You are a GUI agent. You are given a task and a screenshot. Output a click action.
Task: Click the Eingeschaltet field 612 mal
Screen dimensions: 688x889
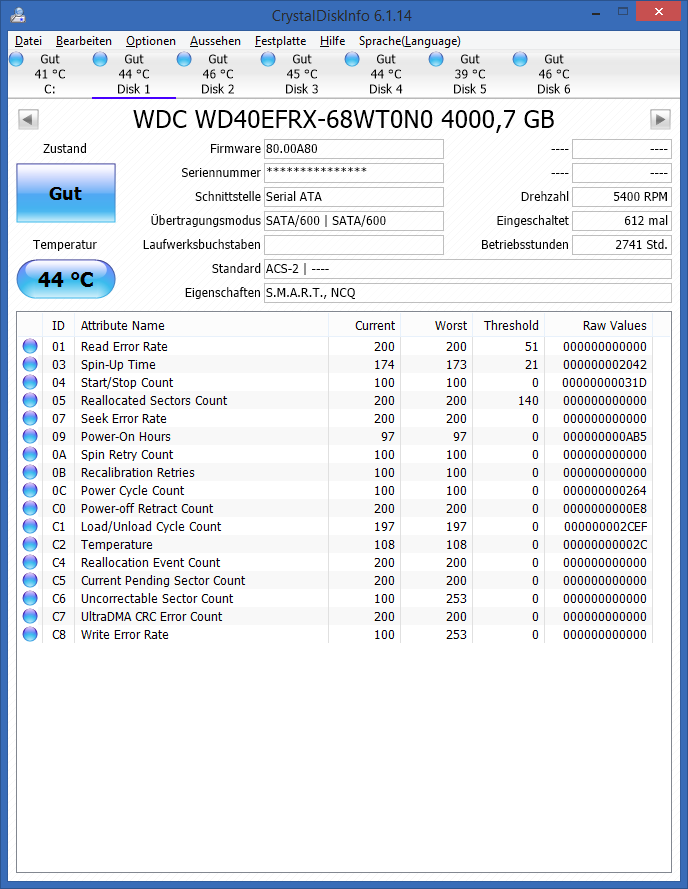(x=622, y=221)
